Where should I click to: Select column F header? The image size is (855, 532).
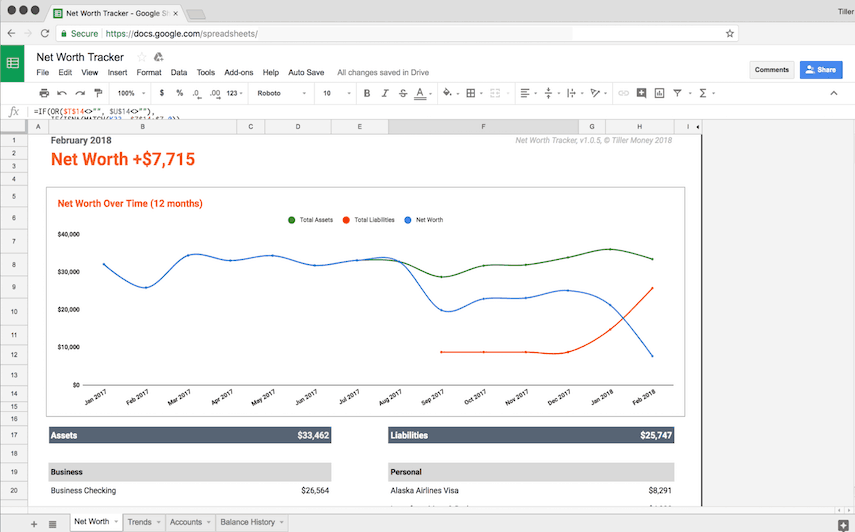click(483, 126)
